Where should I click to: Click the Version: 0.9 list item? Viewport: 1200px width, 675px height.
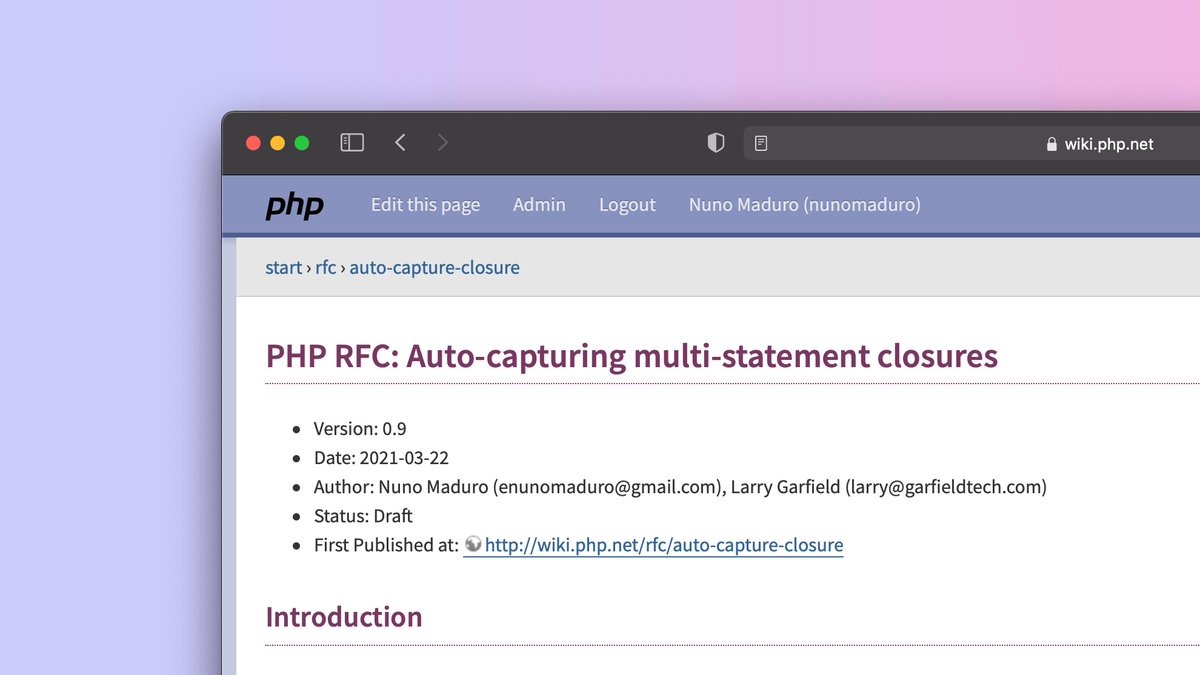(x=360, y=429)
